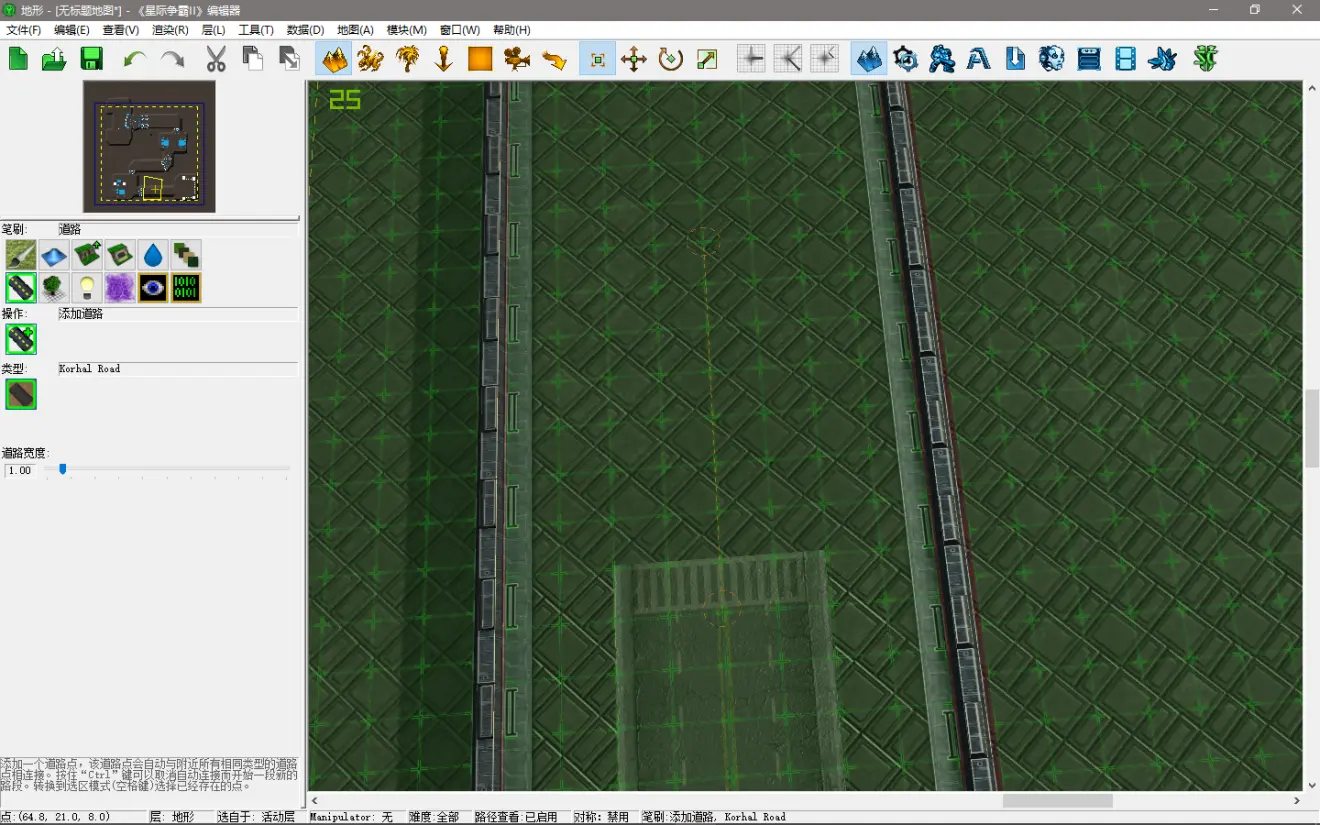Select the Scale manipulator
The height and width of the screenshot is (825, 1320).
(x=707, y=59)
